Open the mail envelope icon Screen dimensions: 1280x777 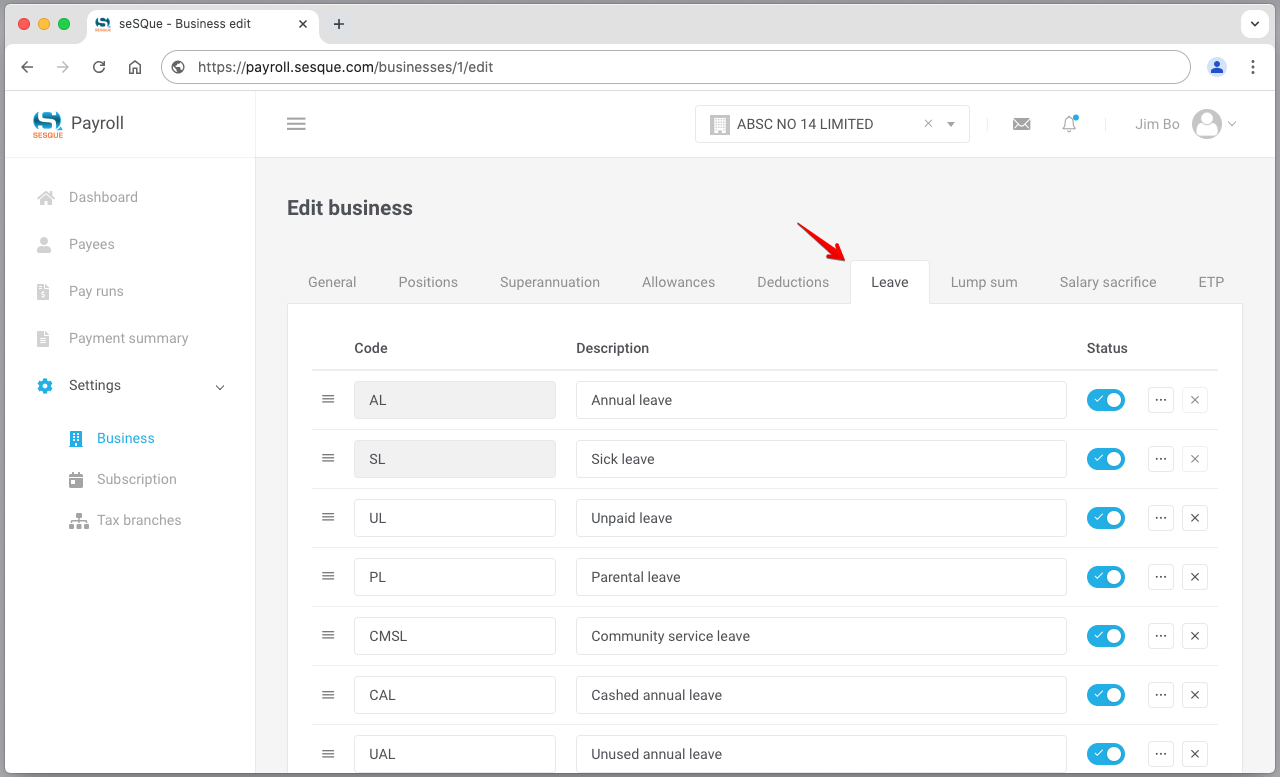1021,124
